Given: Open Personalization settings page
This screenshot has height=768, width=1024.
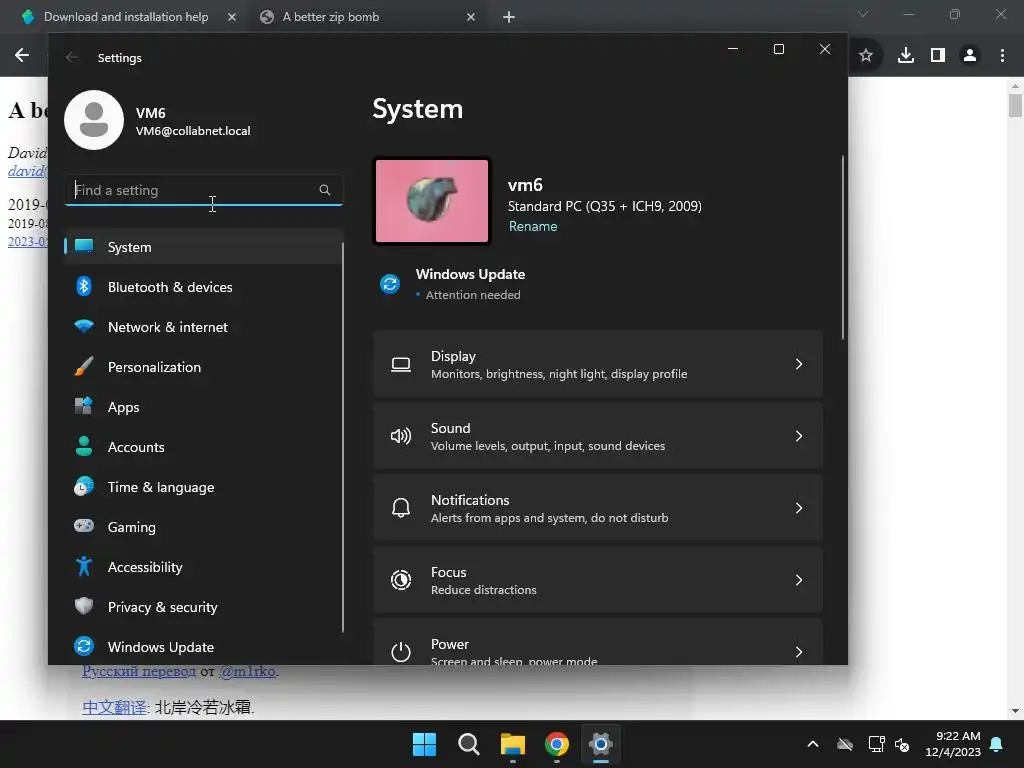Looking at the screenshot, I should click(x=203, y=367).
